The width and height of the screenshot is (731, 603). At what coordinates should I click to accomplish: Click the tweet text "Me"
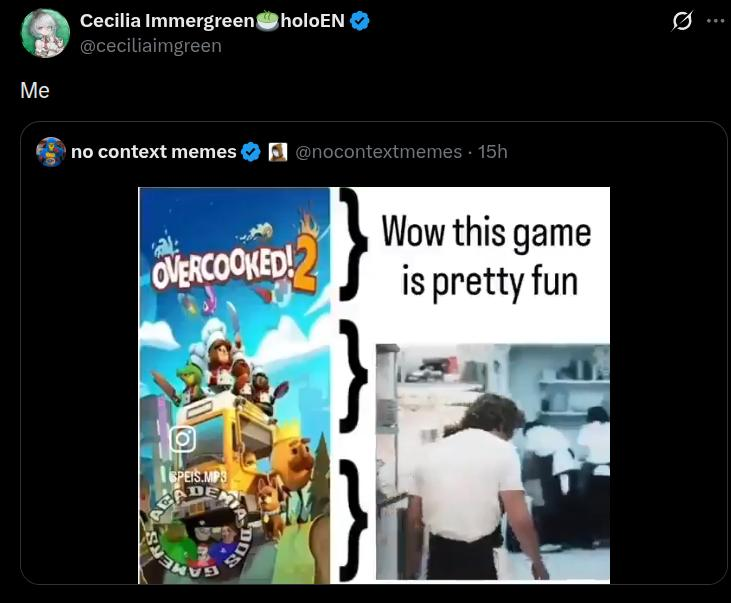click(x=35, y=90)
